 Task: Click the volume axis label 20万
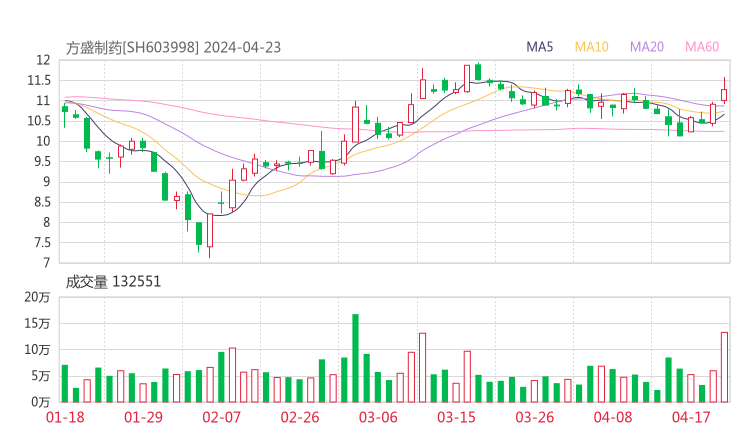pyautogui.click(x=37, y=297)
